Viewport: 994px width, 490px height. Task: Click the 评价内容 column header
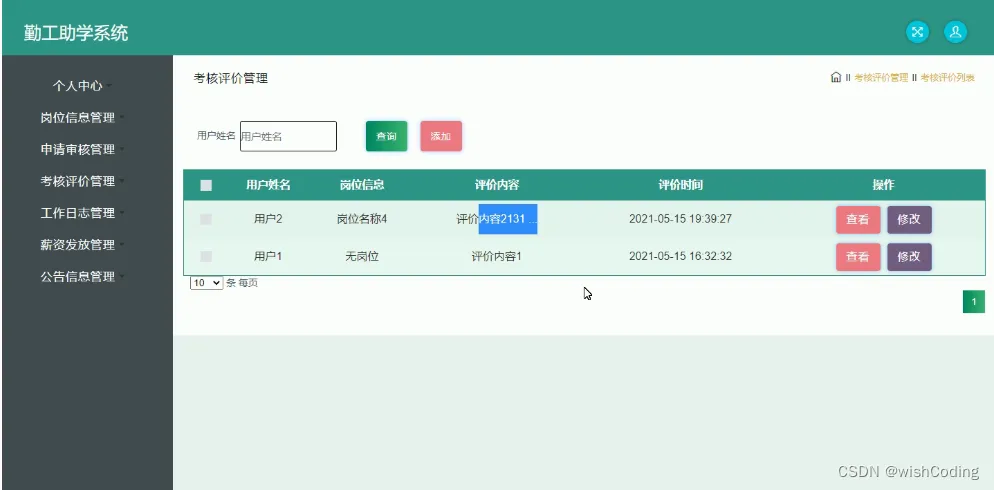click(x=497, y=185)
